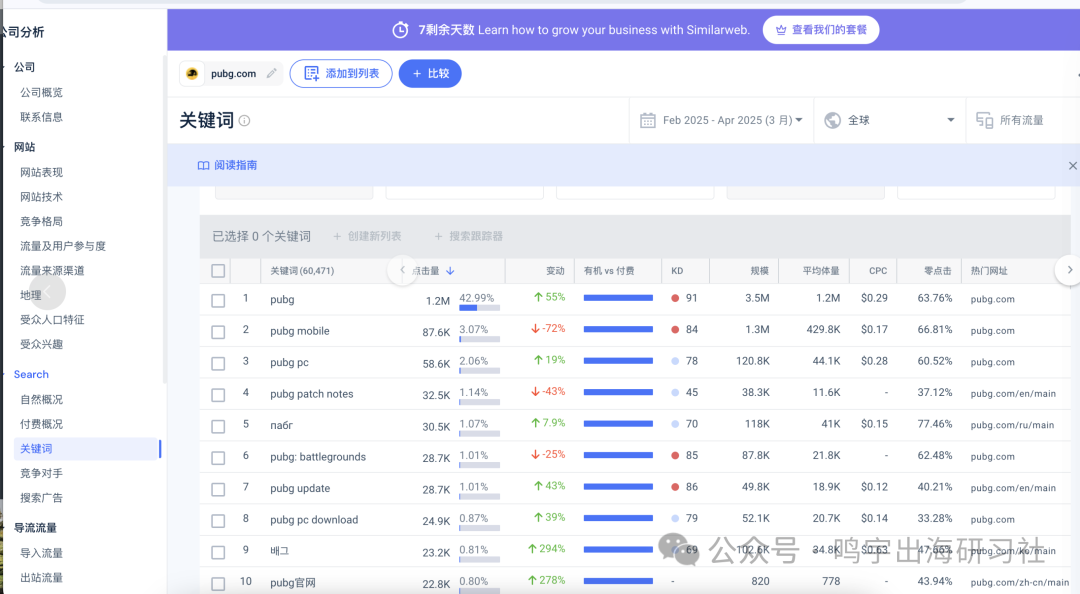Viewport: 1080px width, 594px height.
Task: Check the box for pubg pc download
Action: [218, 521]
